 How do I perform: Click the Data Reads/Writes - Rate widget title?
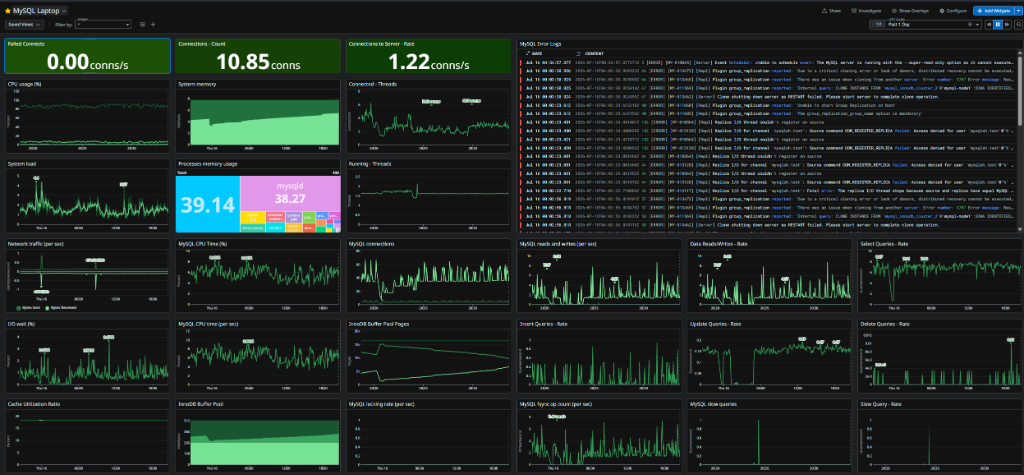pyautogui.click(x=718, y=244)
